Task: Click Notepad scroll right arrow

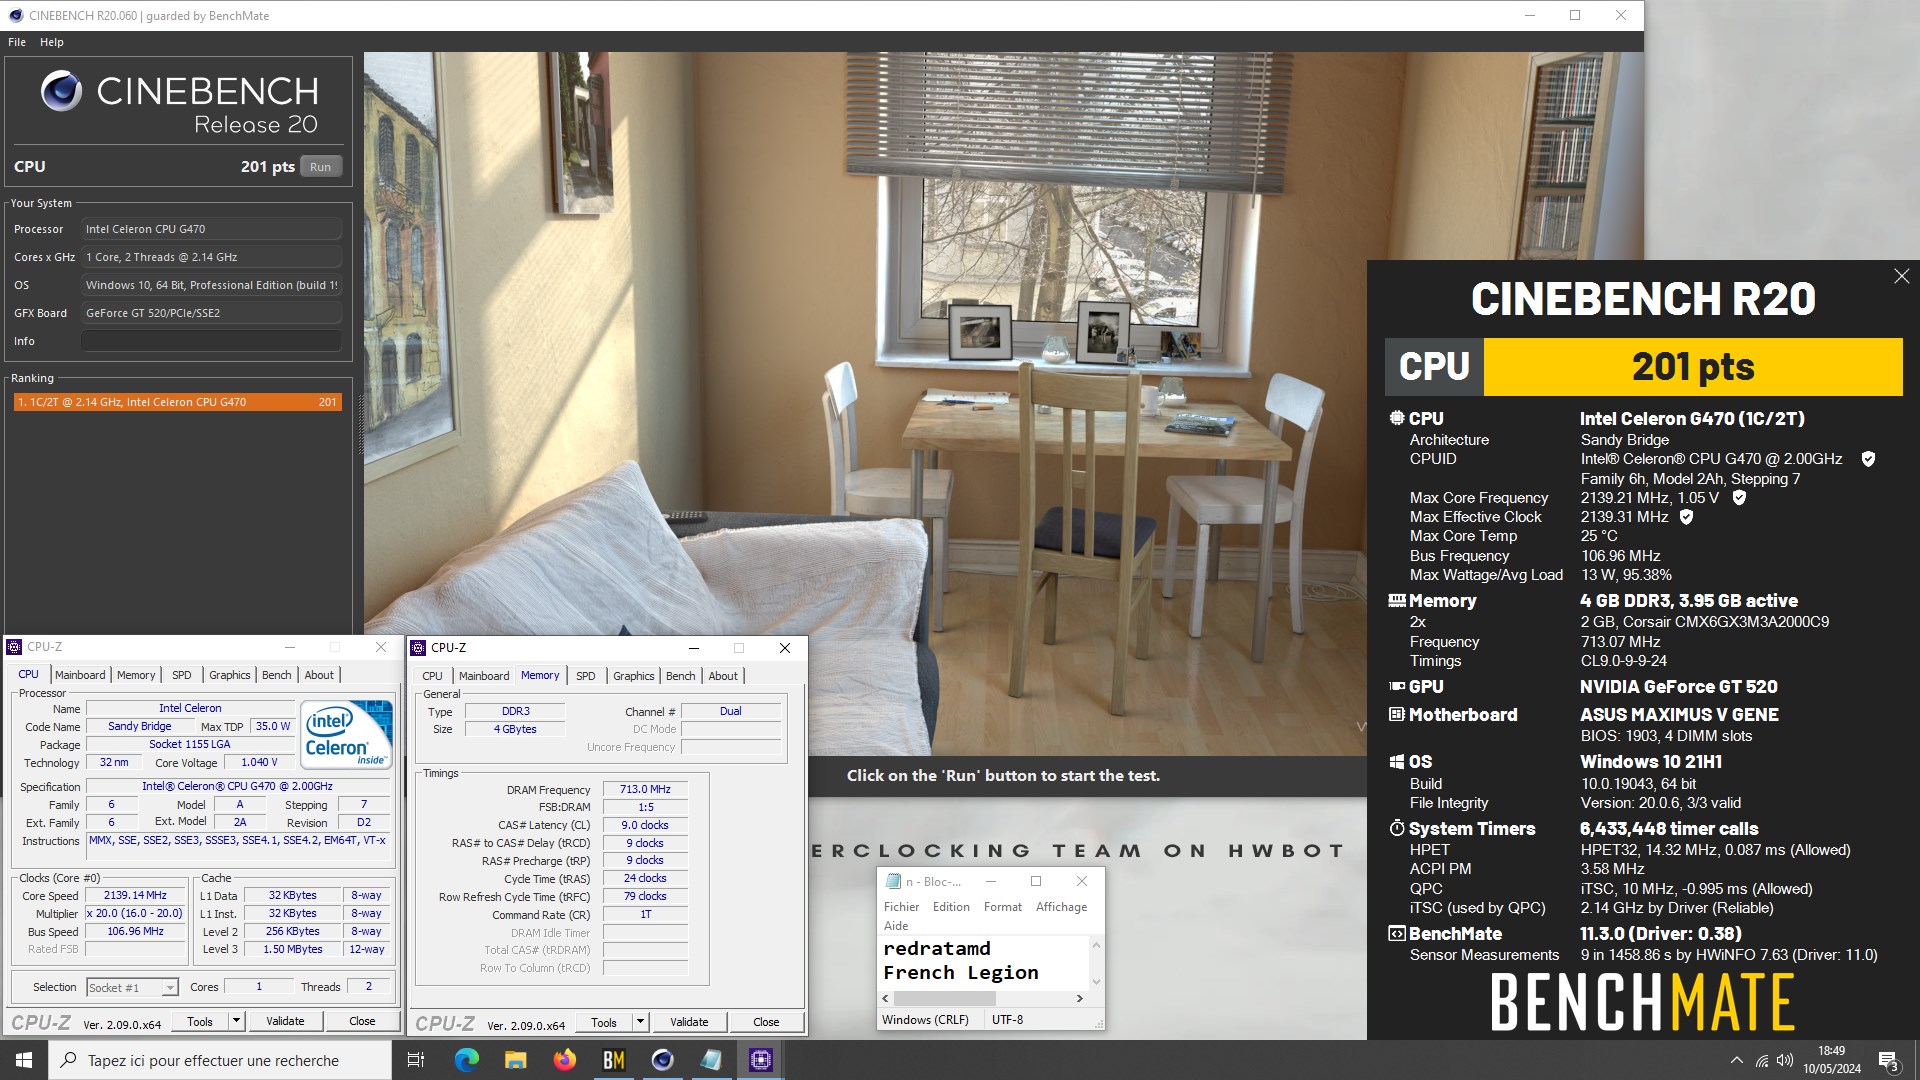Action: point(1079,998)
